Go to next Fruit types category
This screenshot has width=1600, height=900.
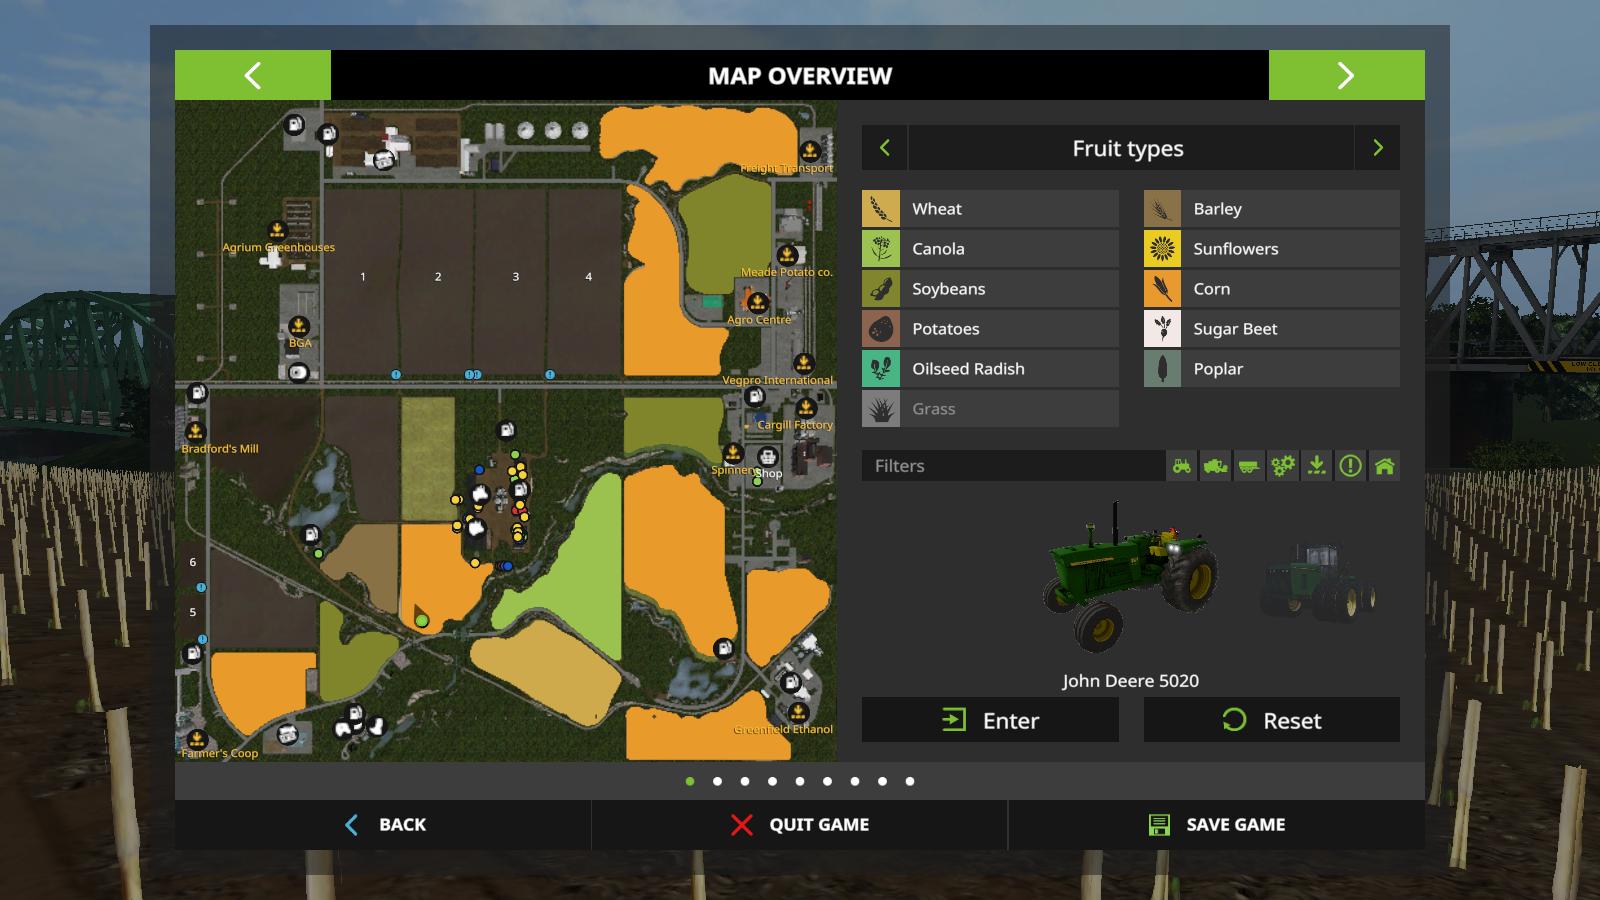click(x=1377, y=148)
